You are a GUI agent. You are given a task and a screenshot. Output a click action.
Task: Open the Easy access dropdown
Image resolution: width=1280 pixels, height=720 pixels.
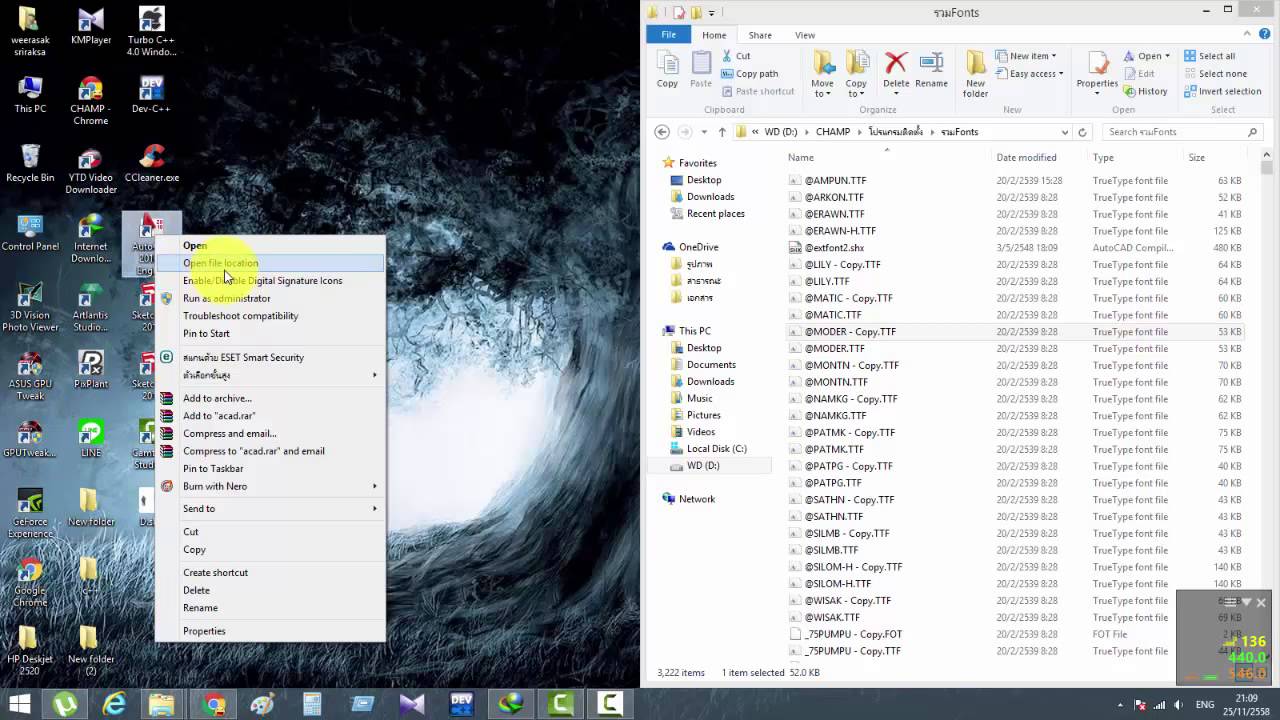click(1029, 73)
